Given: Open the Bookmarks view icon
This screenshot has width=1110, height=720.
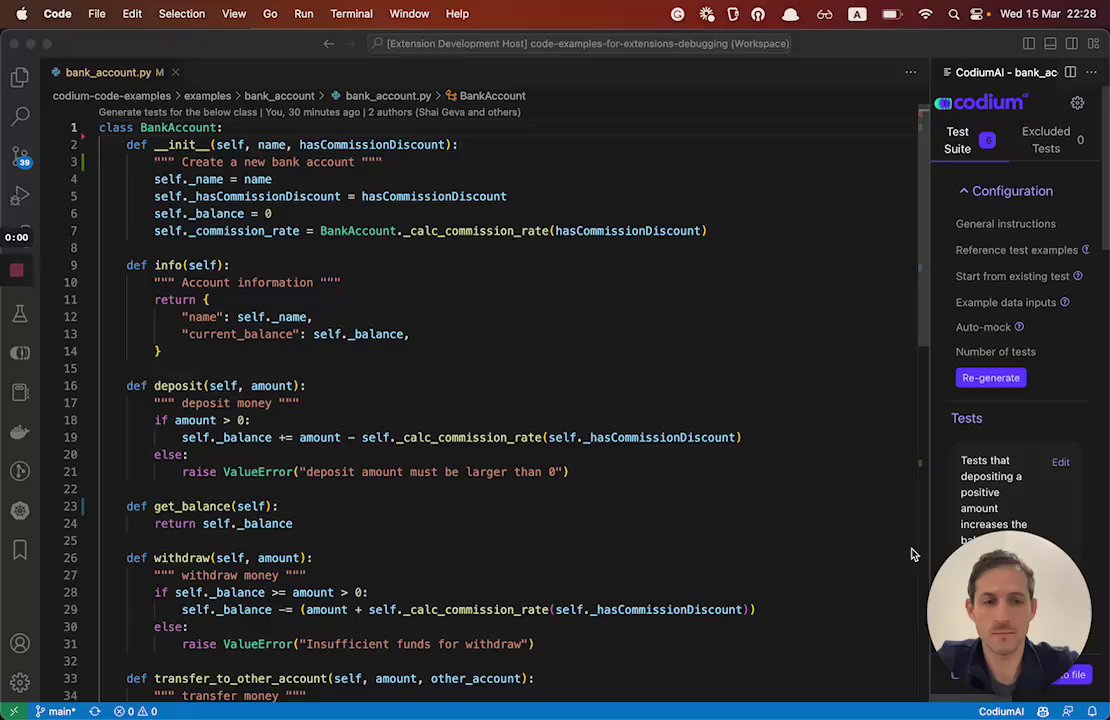Looking at the screenshot, I should pos(20,549).
